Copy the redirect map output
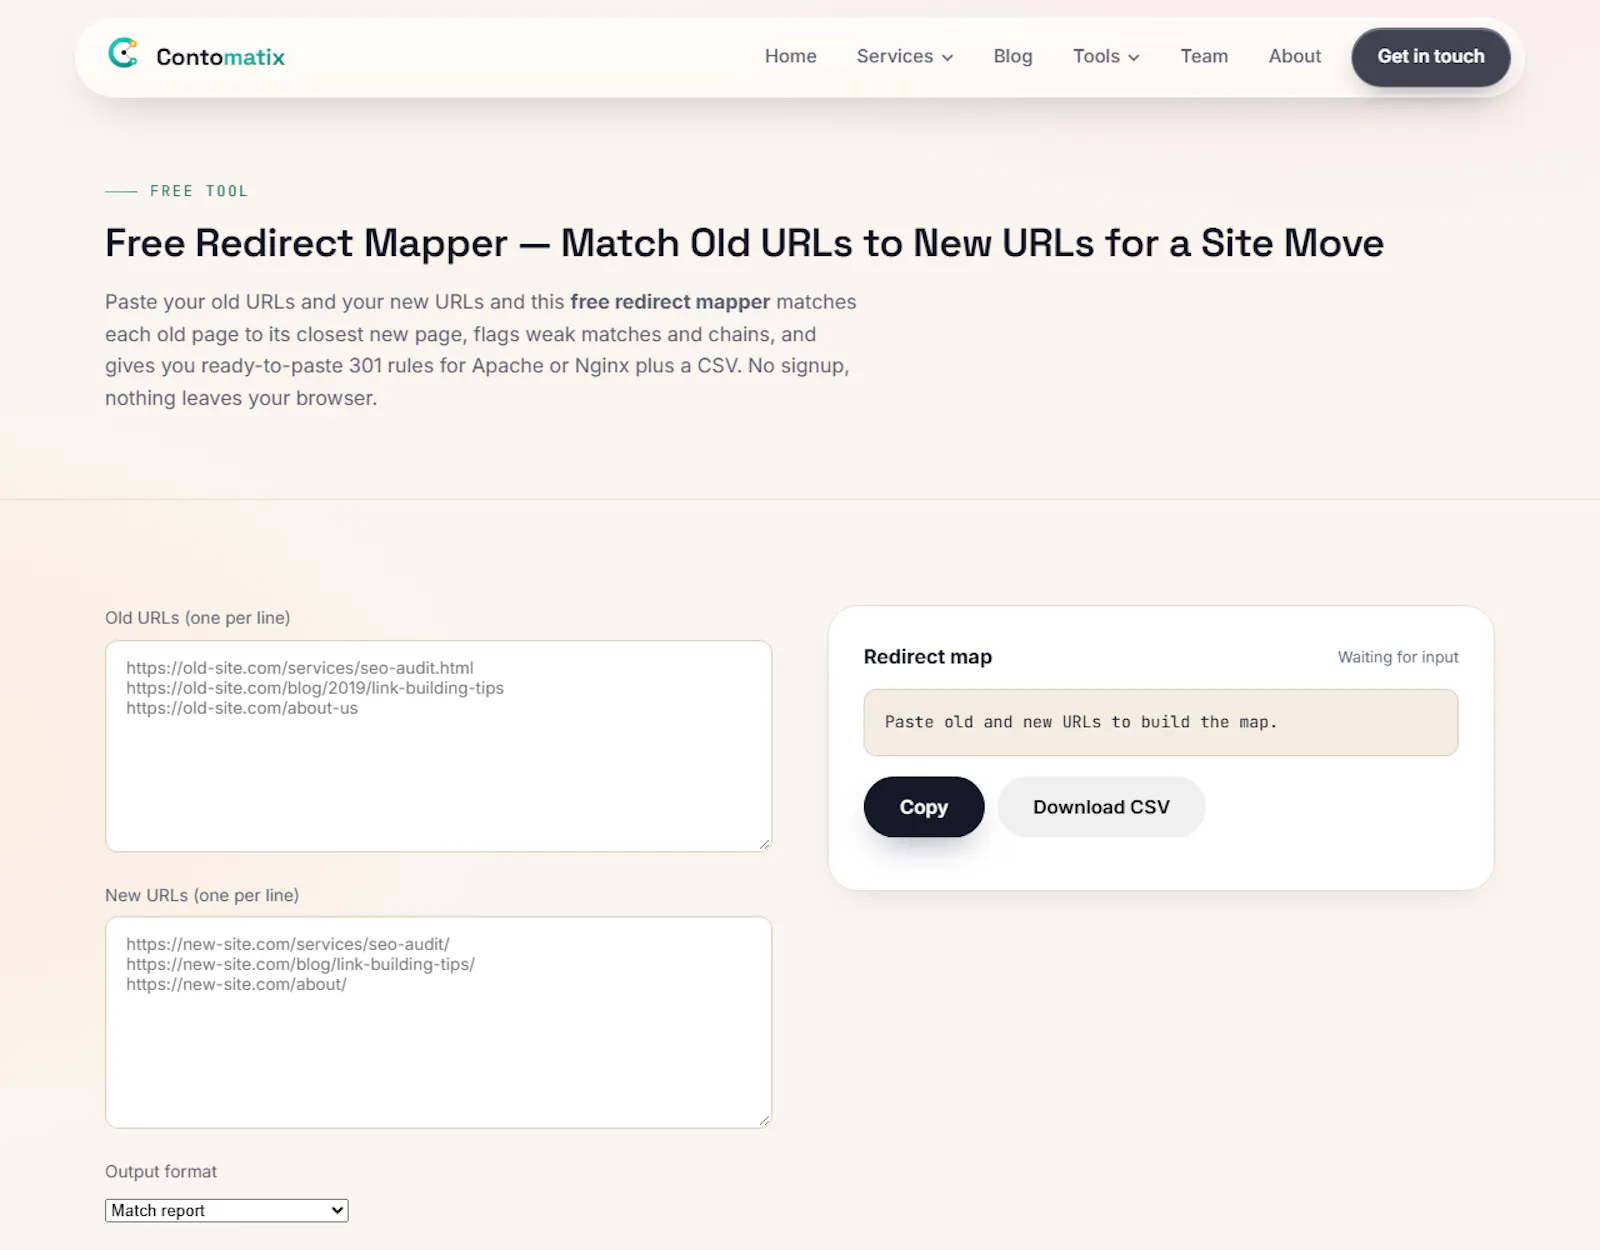The image size is (1600, 1250). click(924, 807)
